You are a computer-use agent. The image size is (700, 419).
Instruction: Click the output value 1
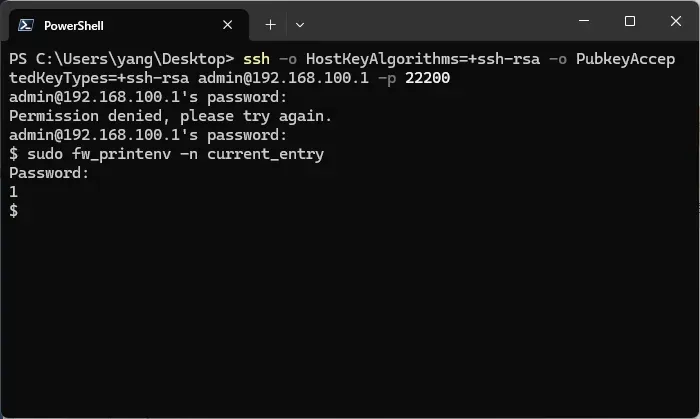[13, 192]
